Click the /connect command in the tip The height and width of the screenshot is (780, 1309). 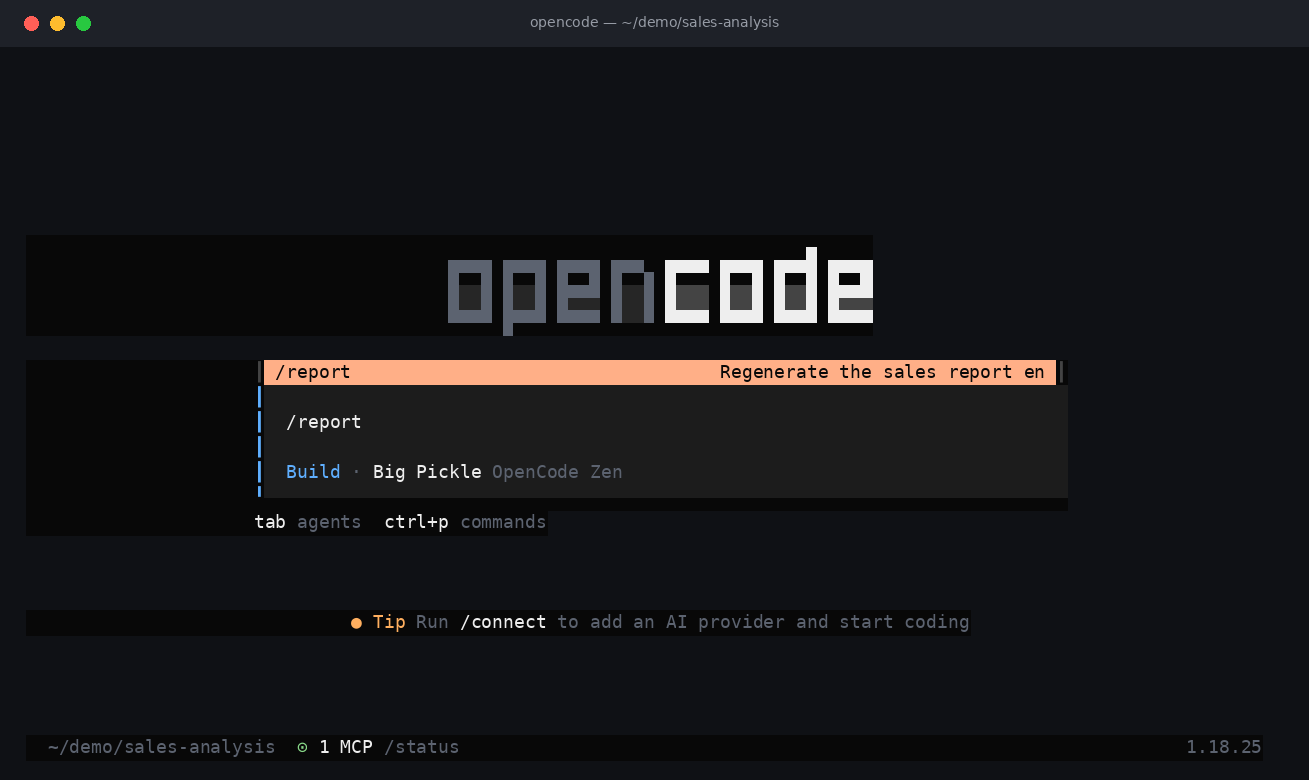[503, 622]
